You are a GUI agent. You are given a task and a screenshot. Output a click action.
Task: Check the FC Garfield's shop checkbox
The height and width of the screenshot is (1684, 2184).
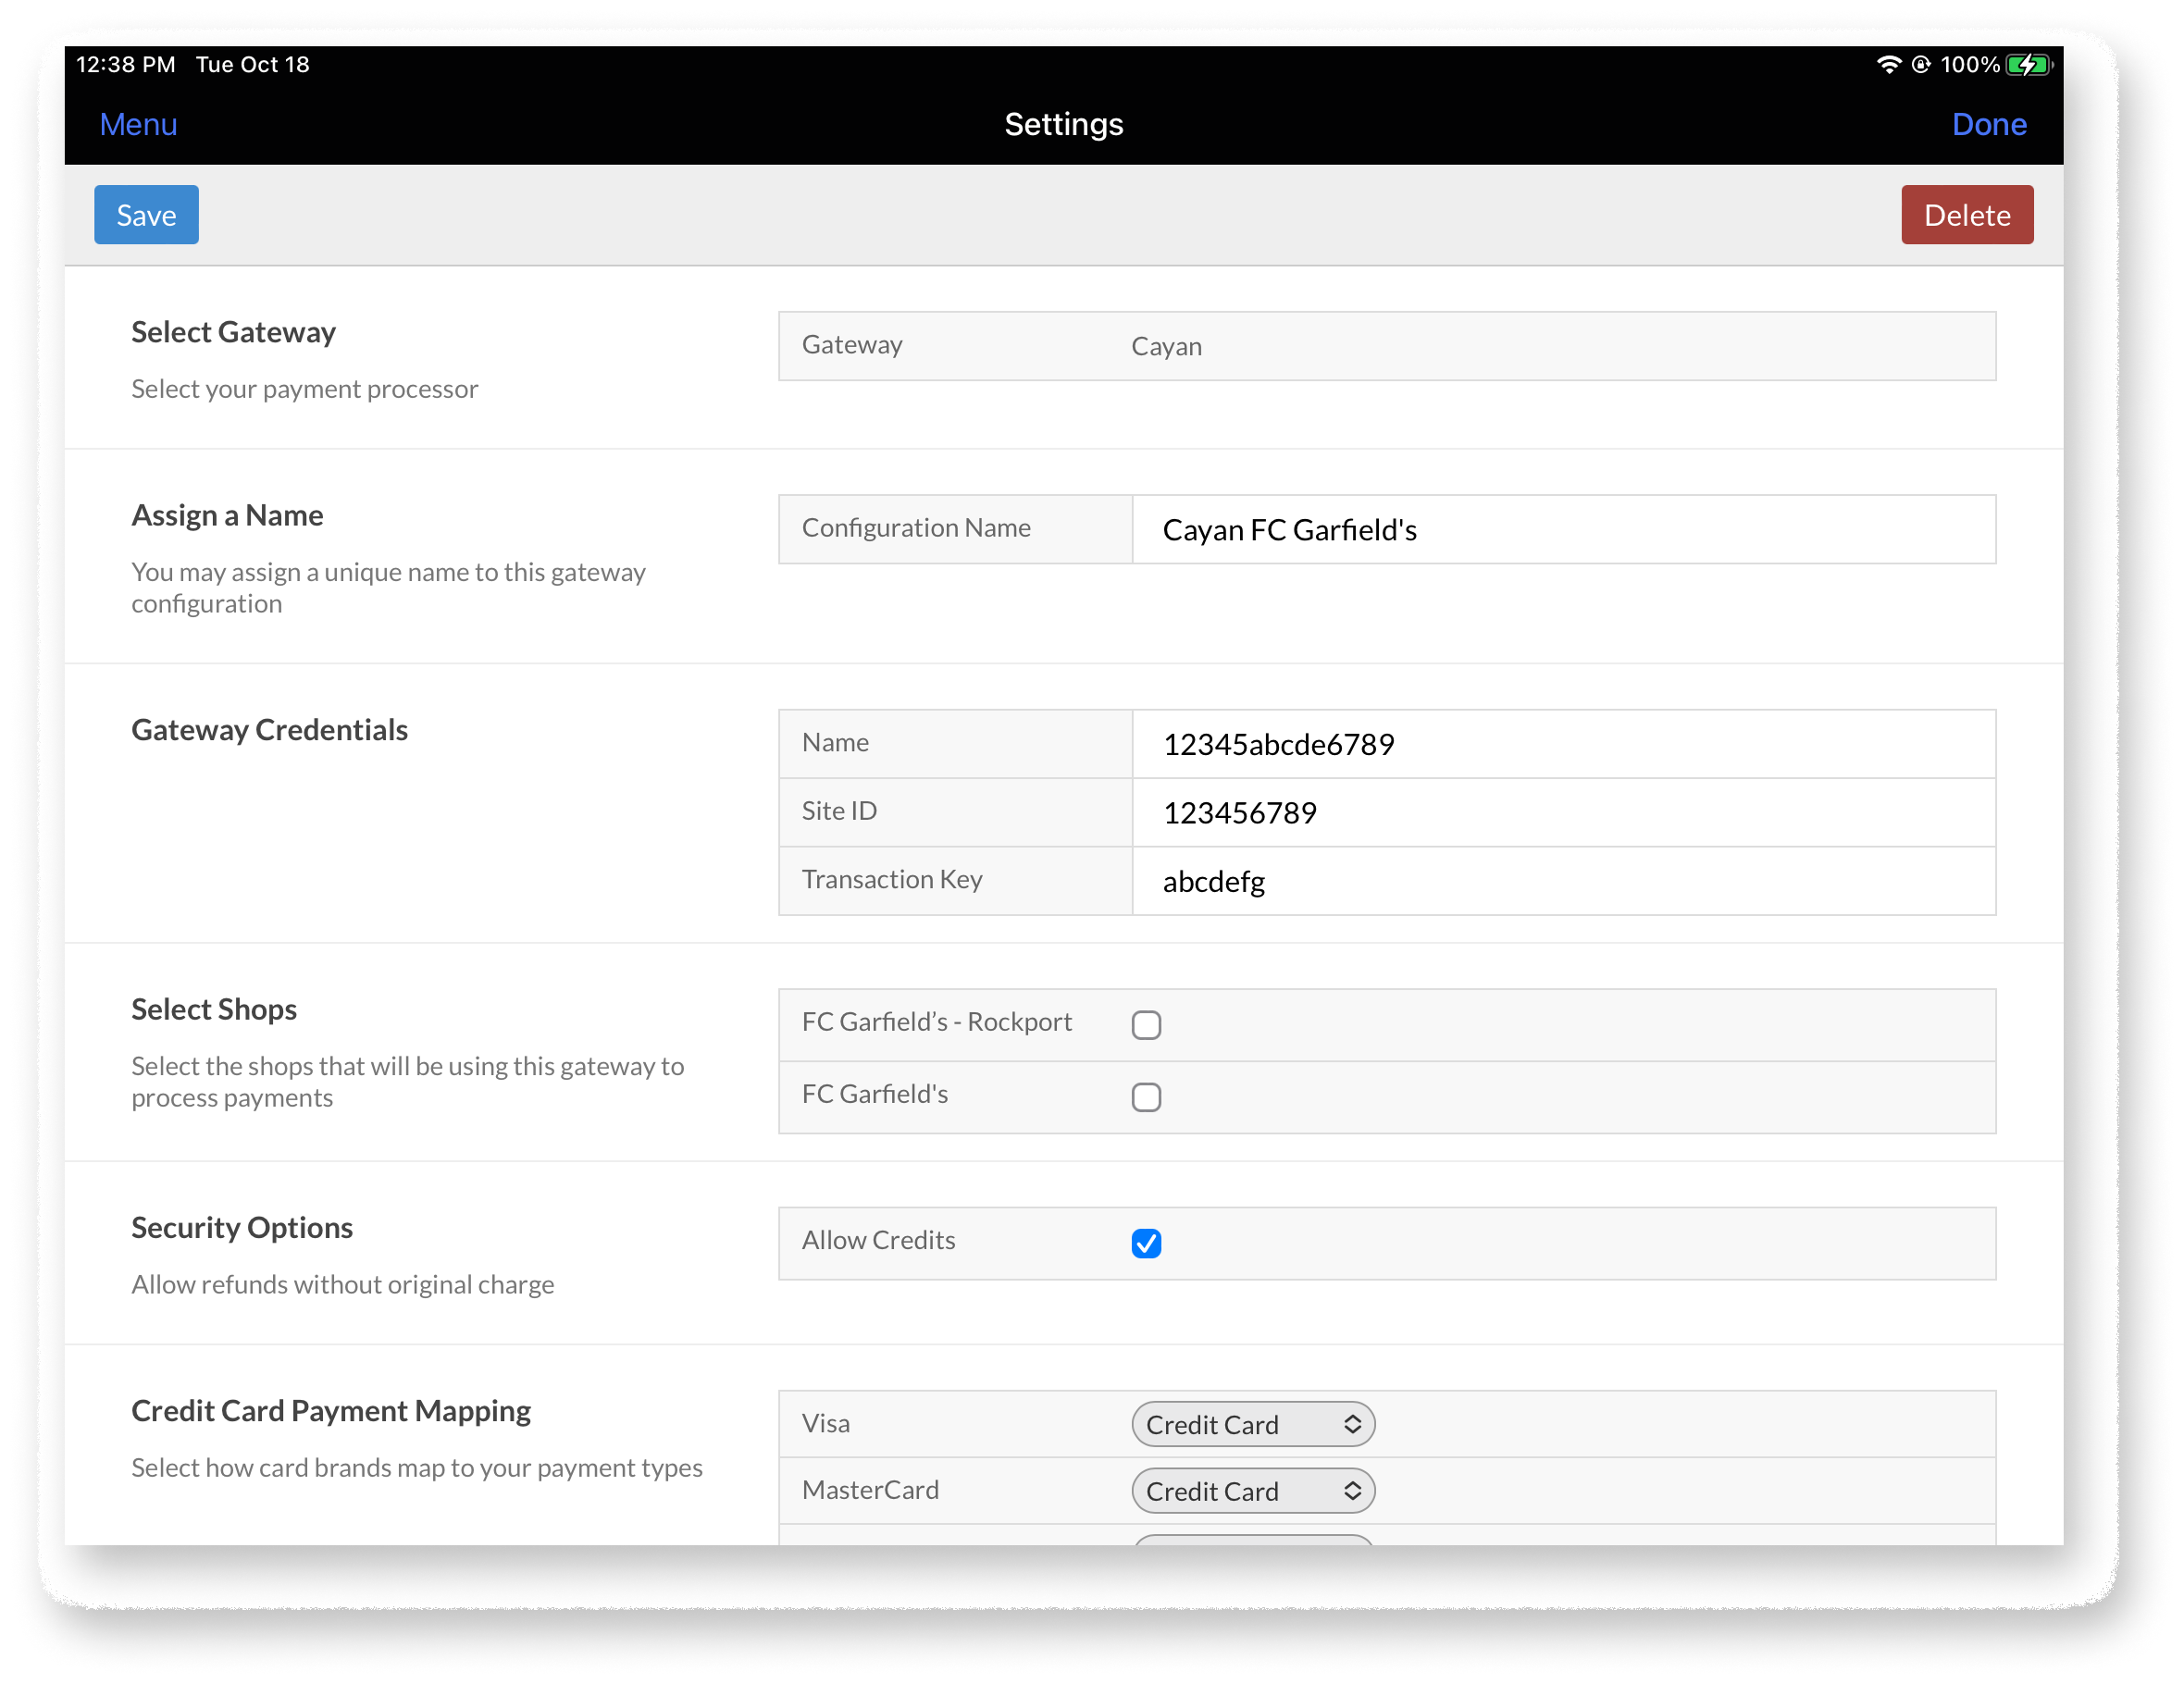click(1146, 1097)
